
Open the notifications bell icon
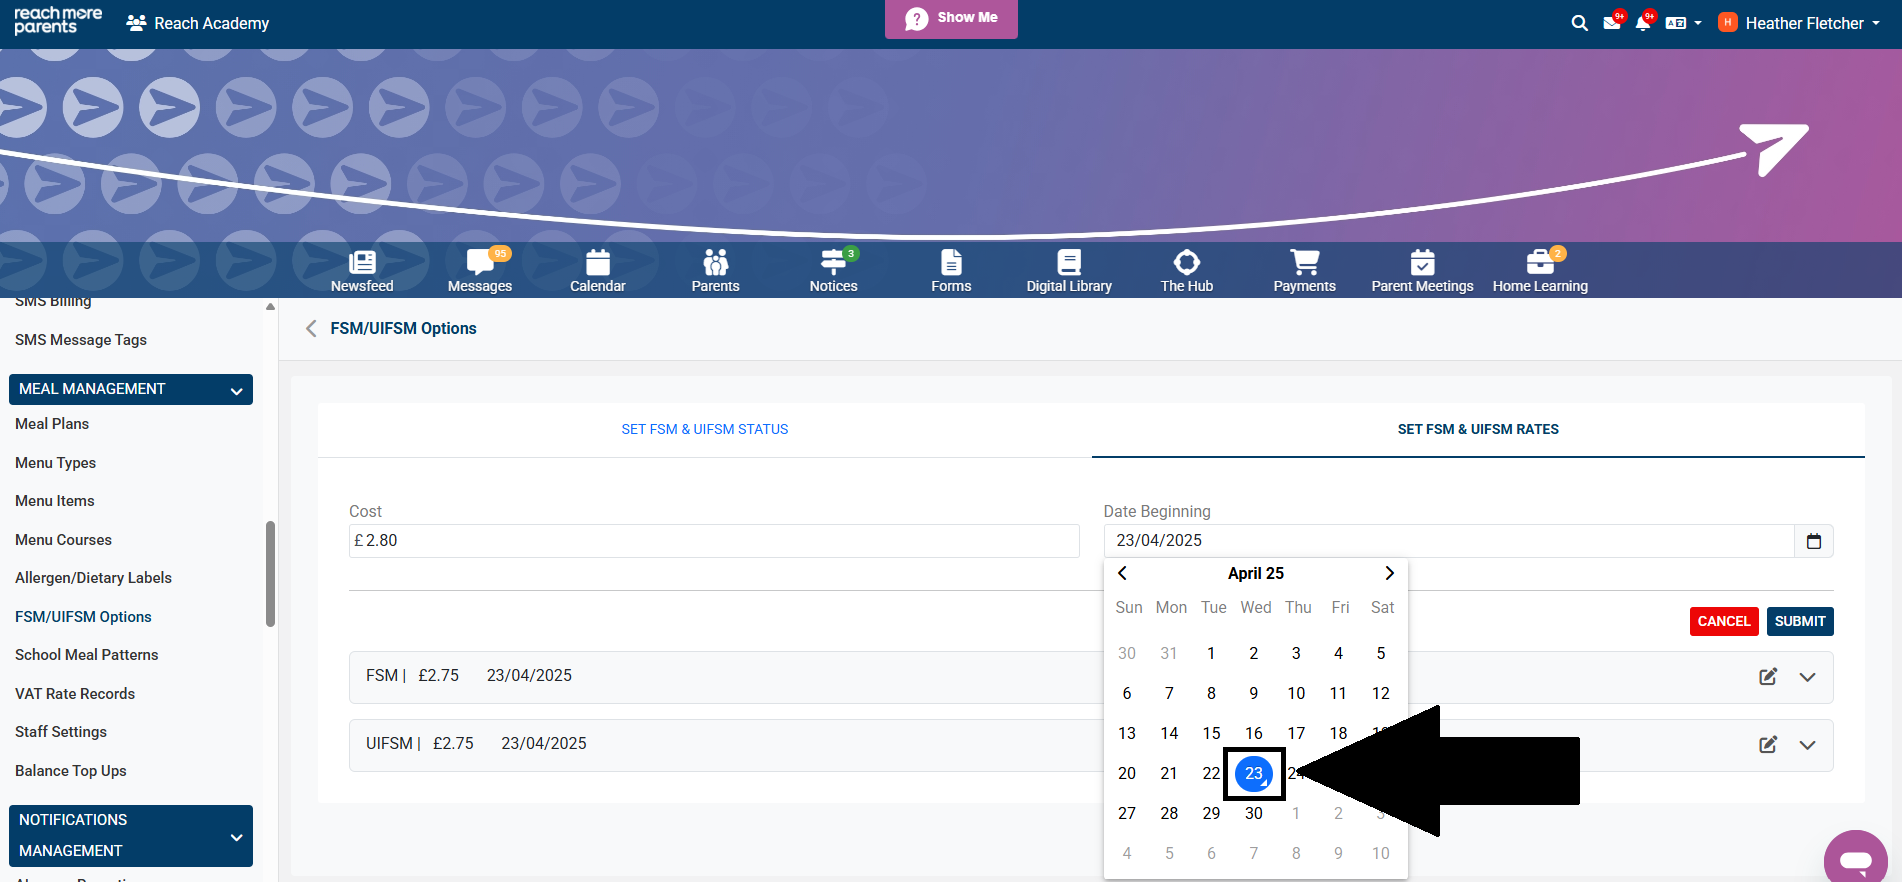click(x=1642, y=23)
